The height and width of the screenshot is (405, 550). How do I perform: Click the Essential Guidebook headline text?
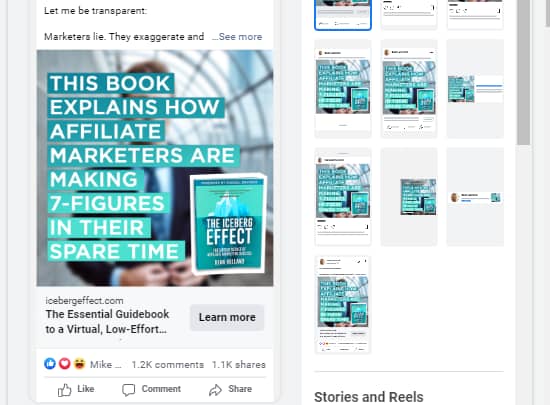coord(107,322)
